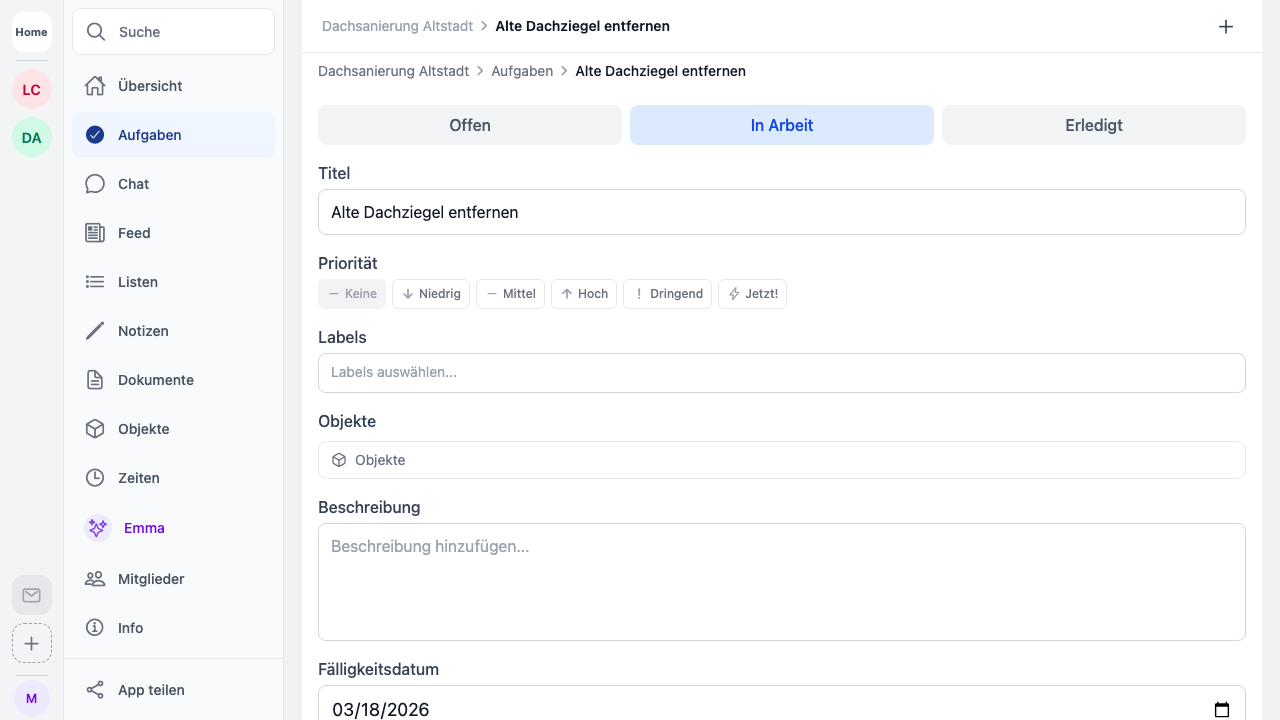Open the Labels auswählen dropdown

coord(781,372)
